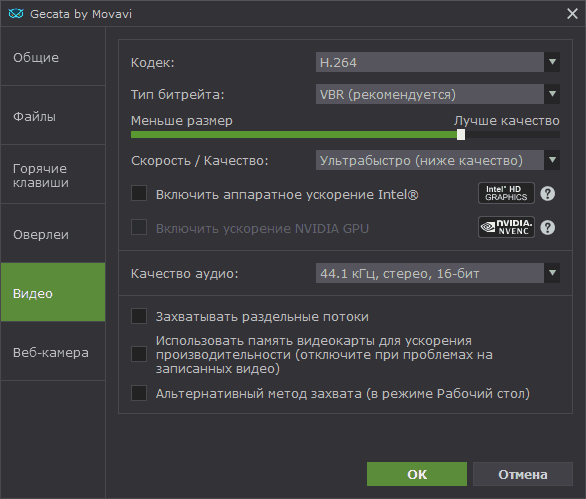Select the Оверлеи tab
The width and height of the screenshot is (586, 499).
coord(53,234)
